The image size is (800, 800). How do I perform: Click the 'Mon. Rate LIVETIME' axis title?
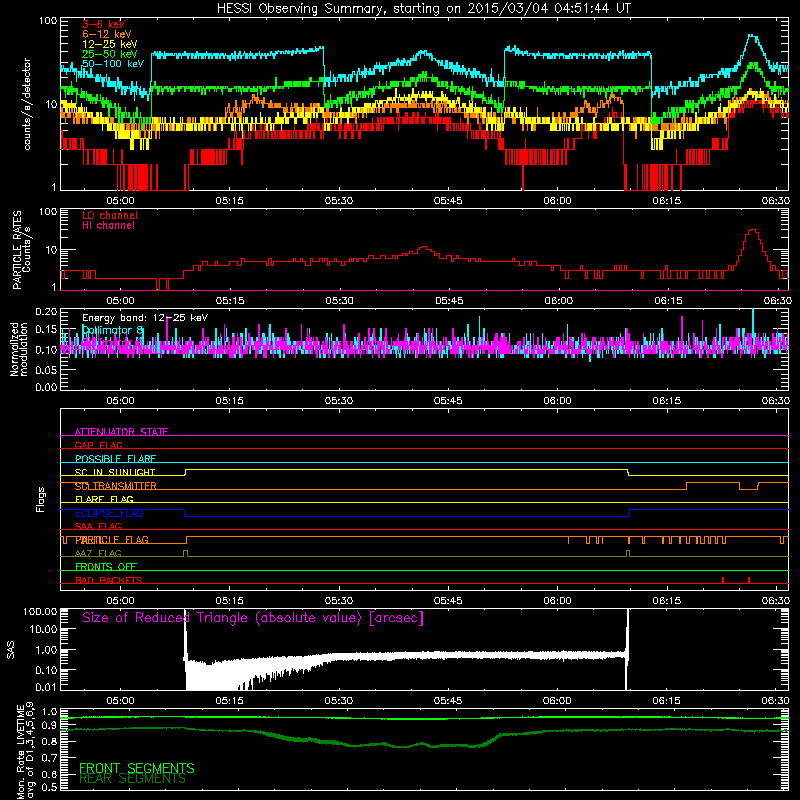[20, 752]
